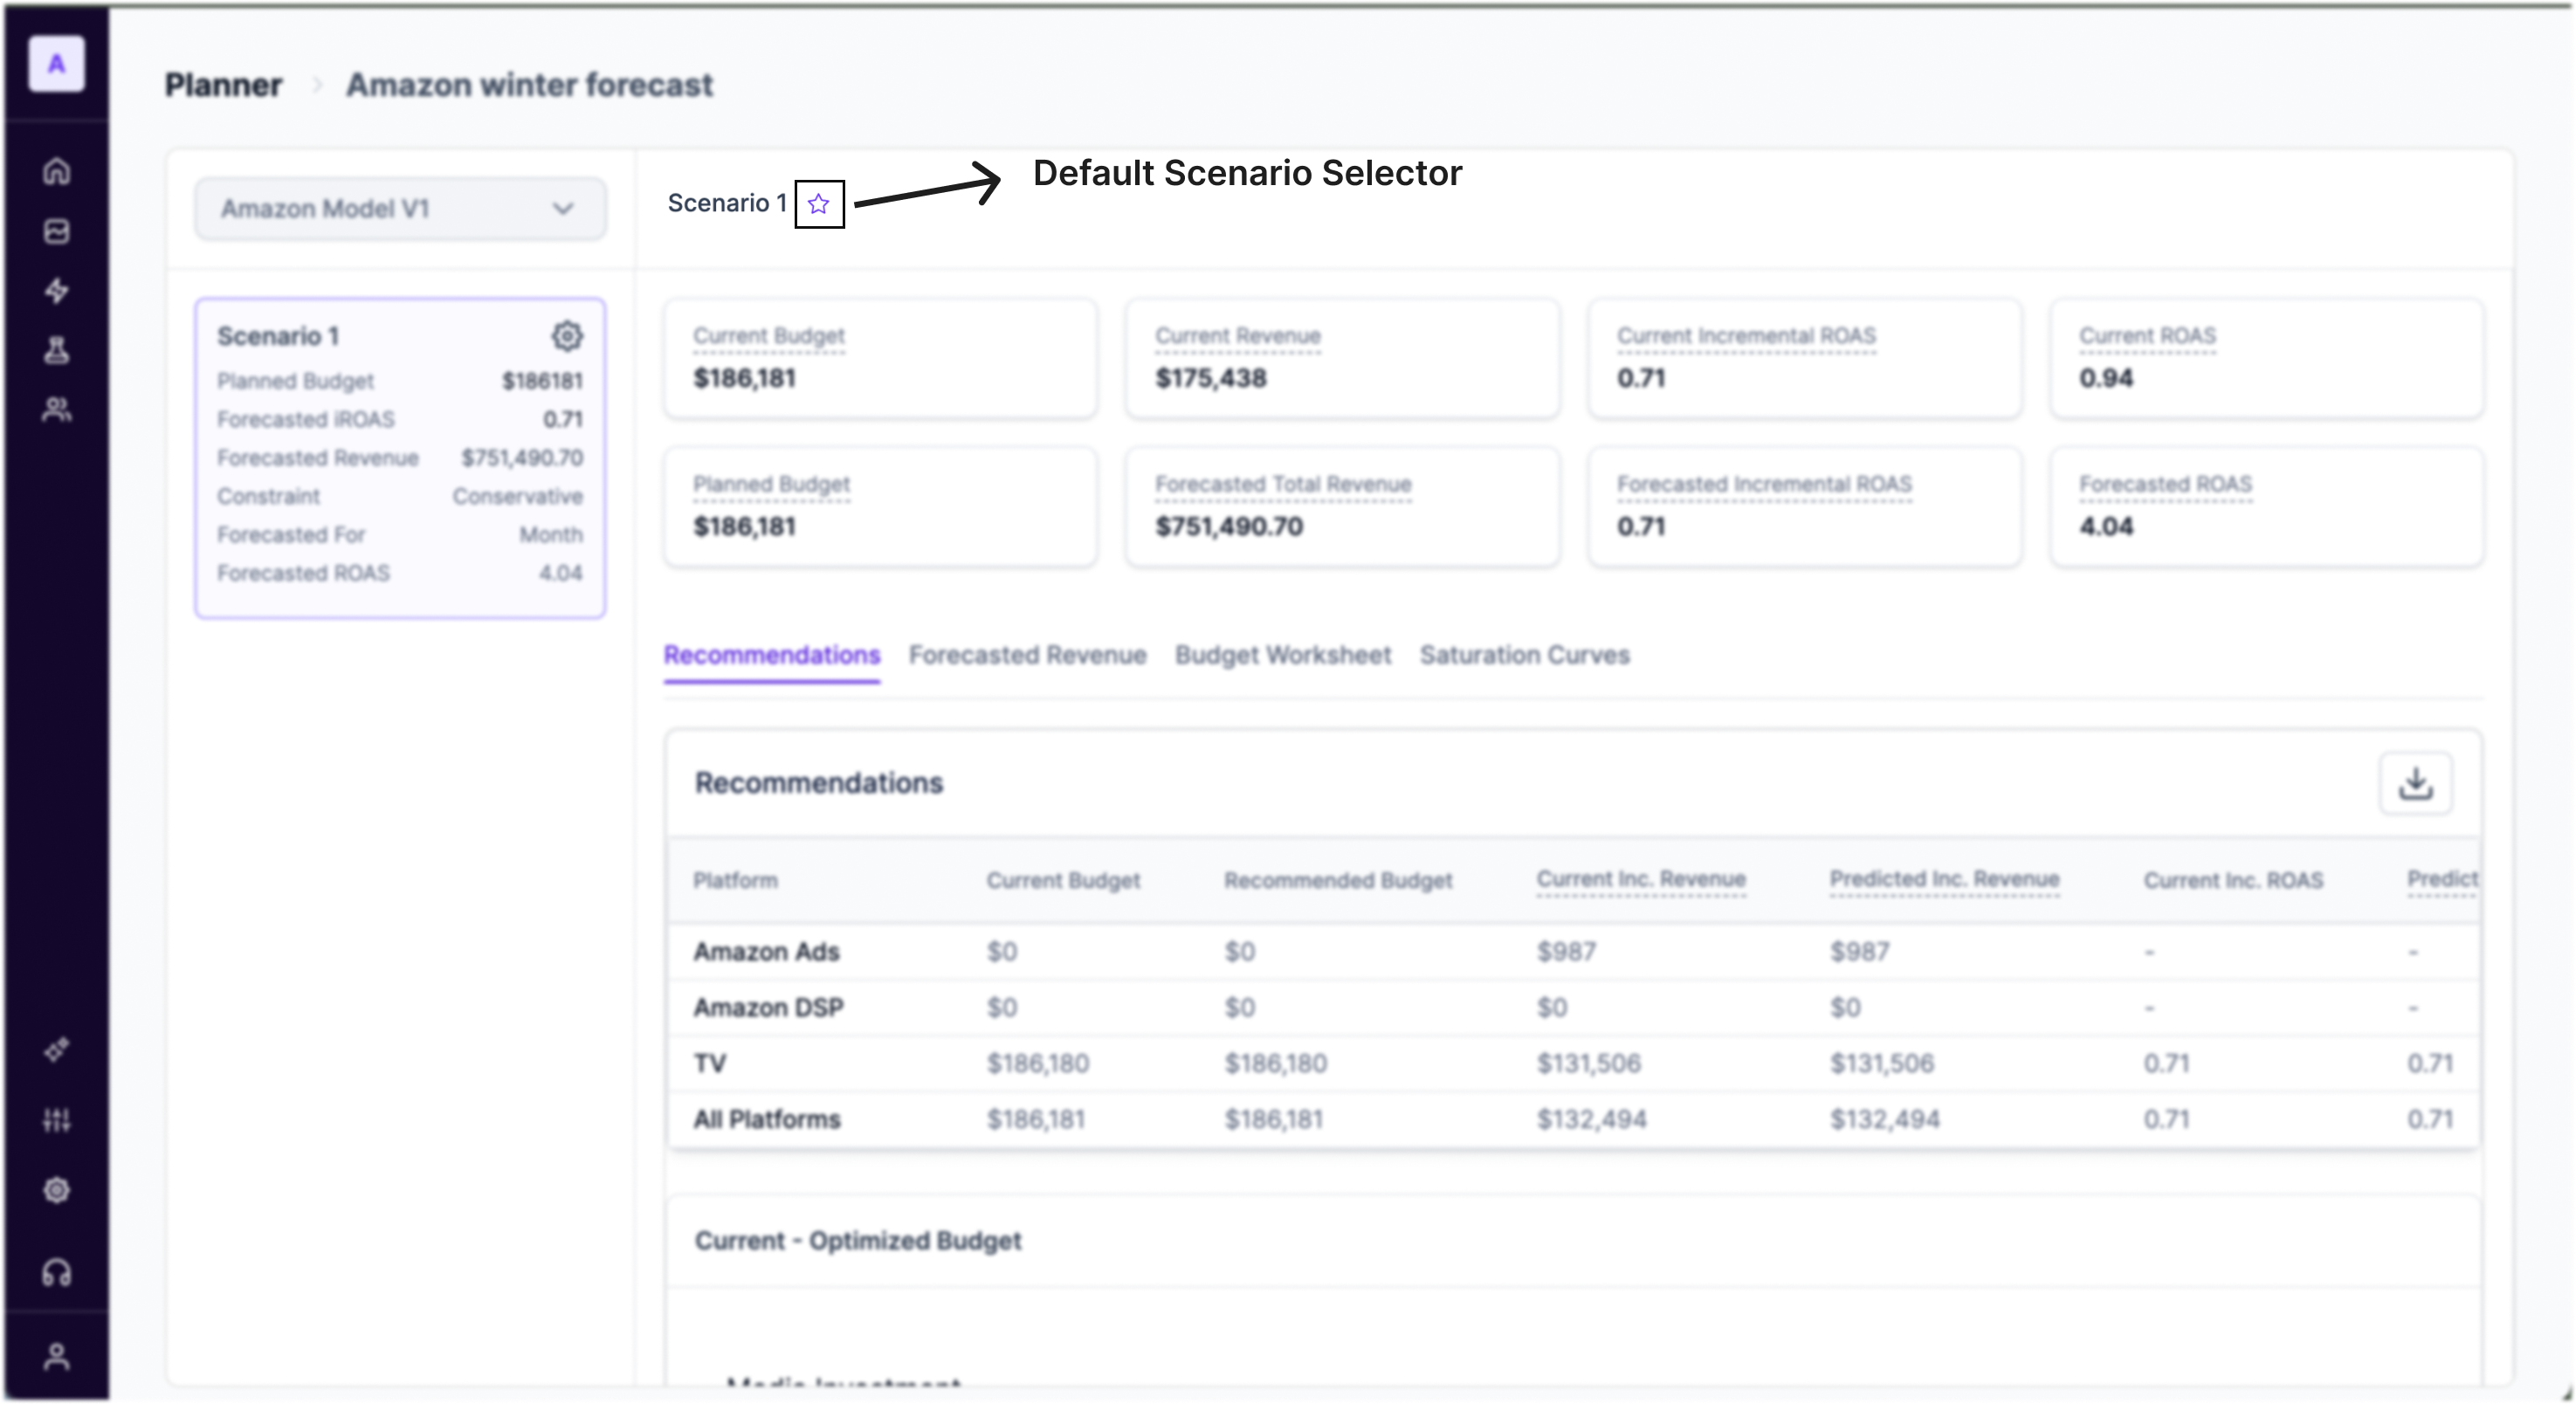This screenshot has width=2576, height=1404.
Task: Expand the Amazon Model V1 dropdown
Action: pos(400,209)
